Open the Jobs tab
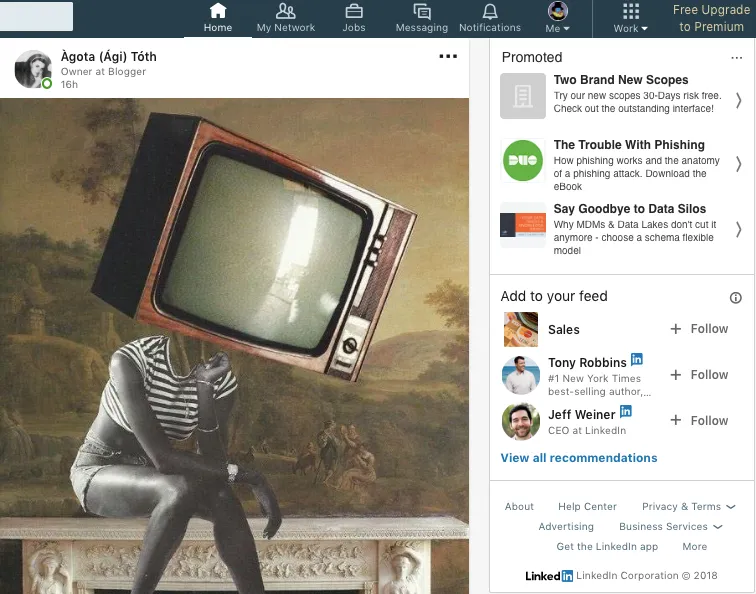 pyautogui.click(x=353, y=18)
